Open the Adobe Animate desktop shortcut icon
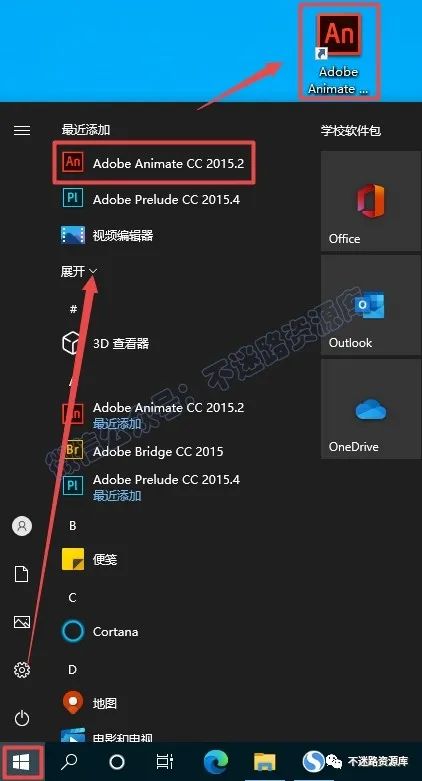 [339, 51]
